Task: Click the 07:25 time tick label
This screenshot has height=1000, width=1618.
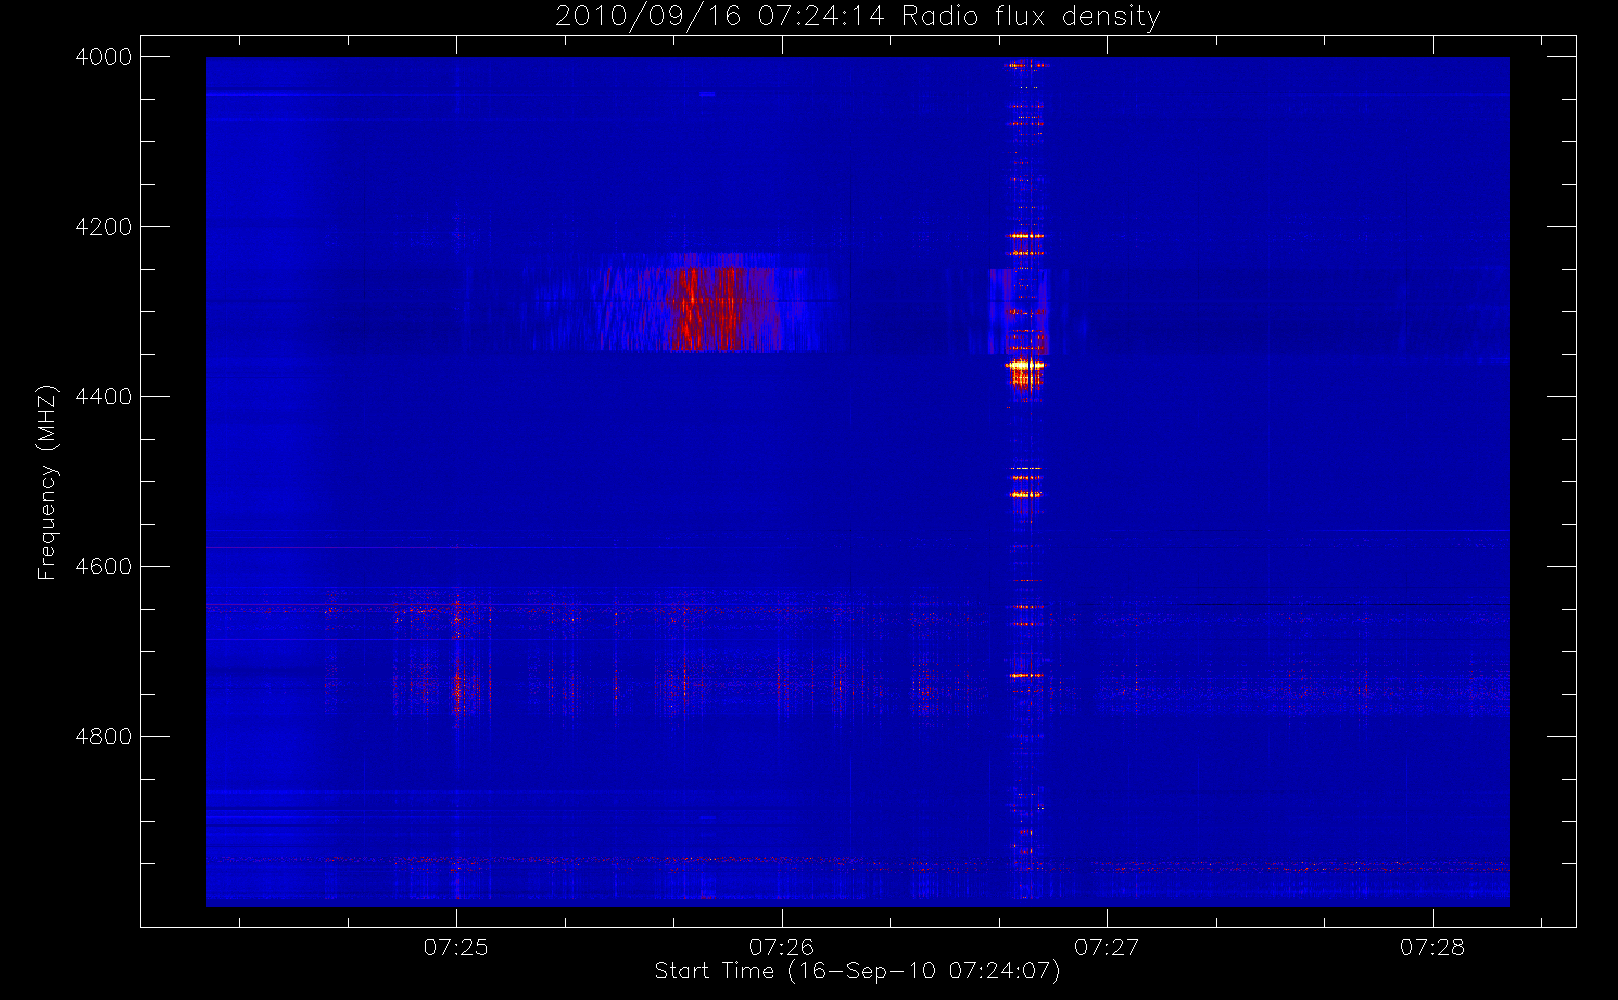Action: [456, 947]
